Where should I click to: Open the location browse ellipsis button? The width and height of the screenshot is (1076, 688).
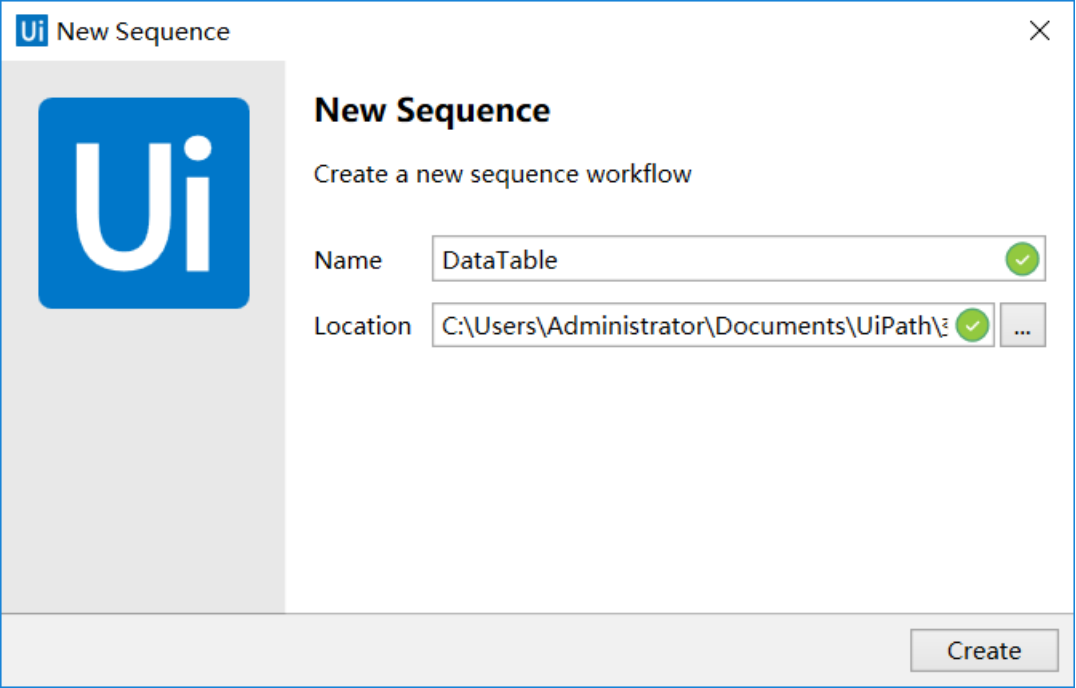(x=1023, y=326)
